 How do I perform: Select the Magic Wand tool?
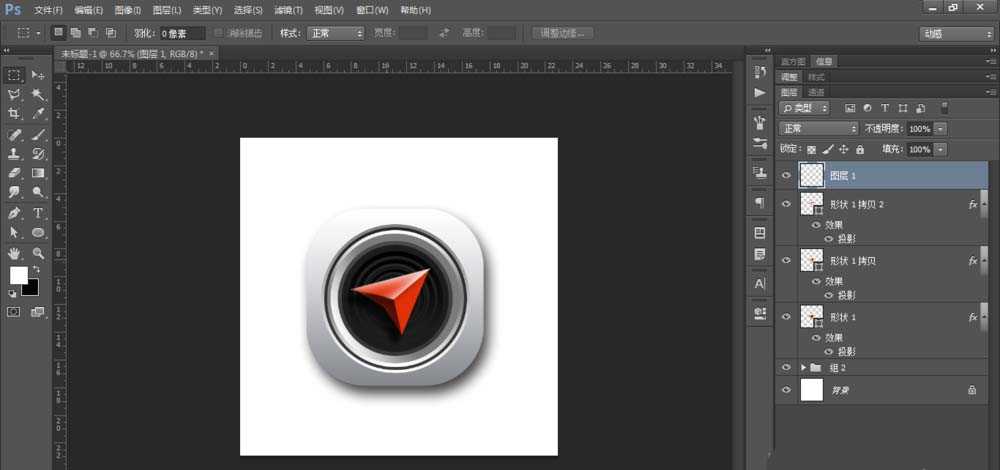pyautogui.click(x=38, y=94)
